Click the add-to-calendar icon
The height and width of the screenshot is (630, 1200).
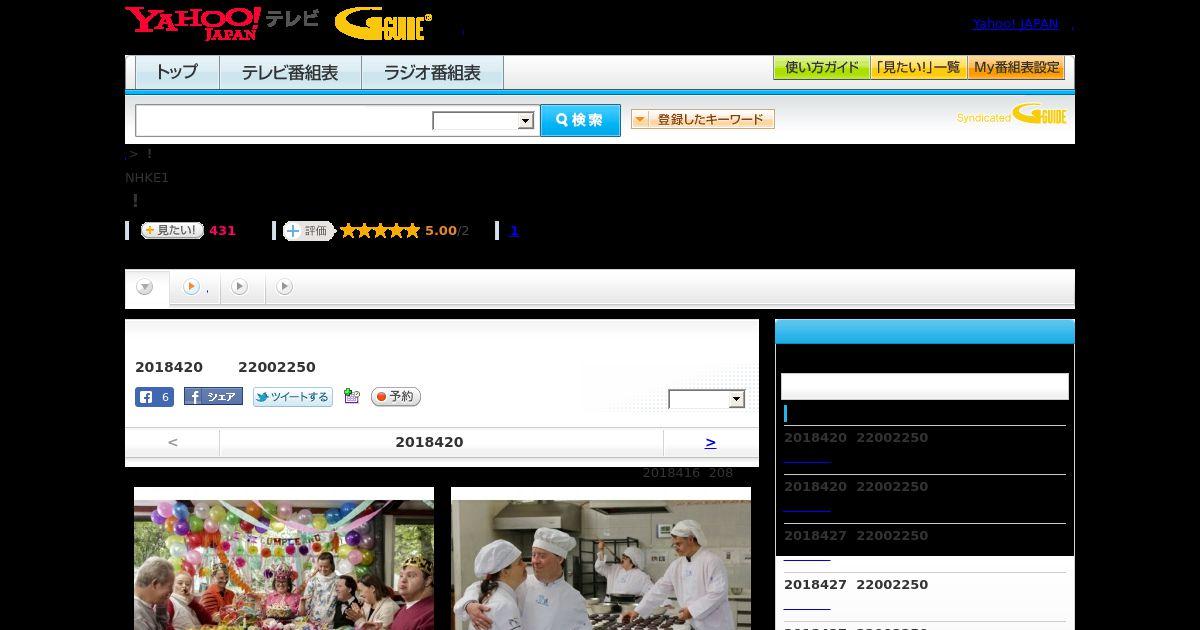click(351, 396)
